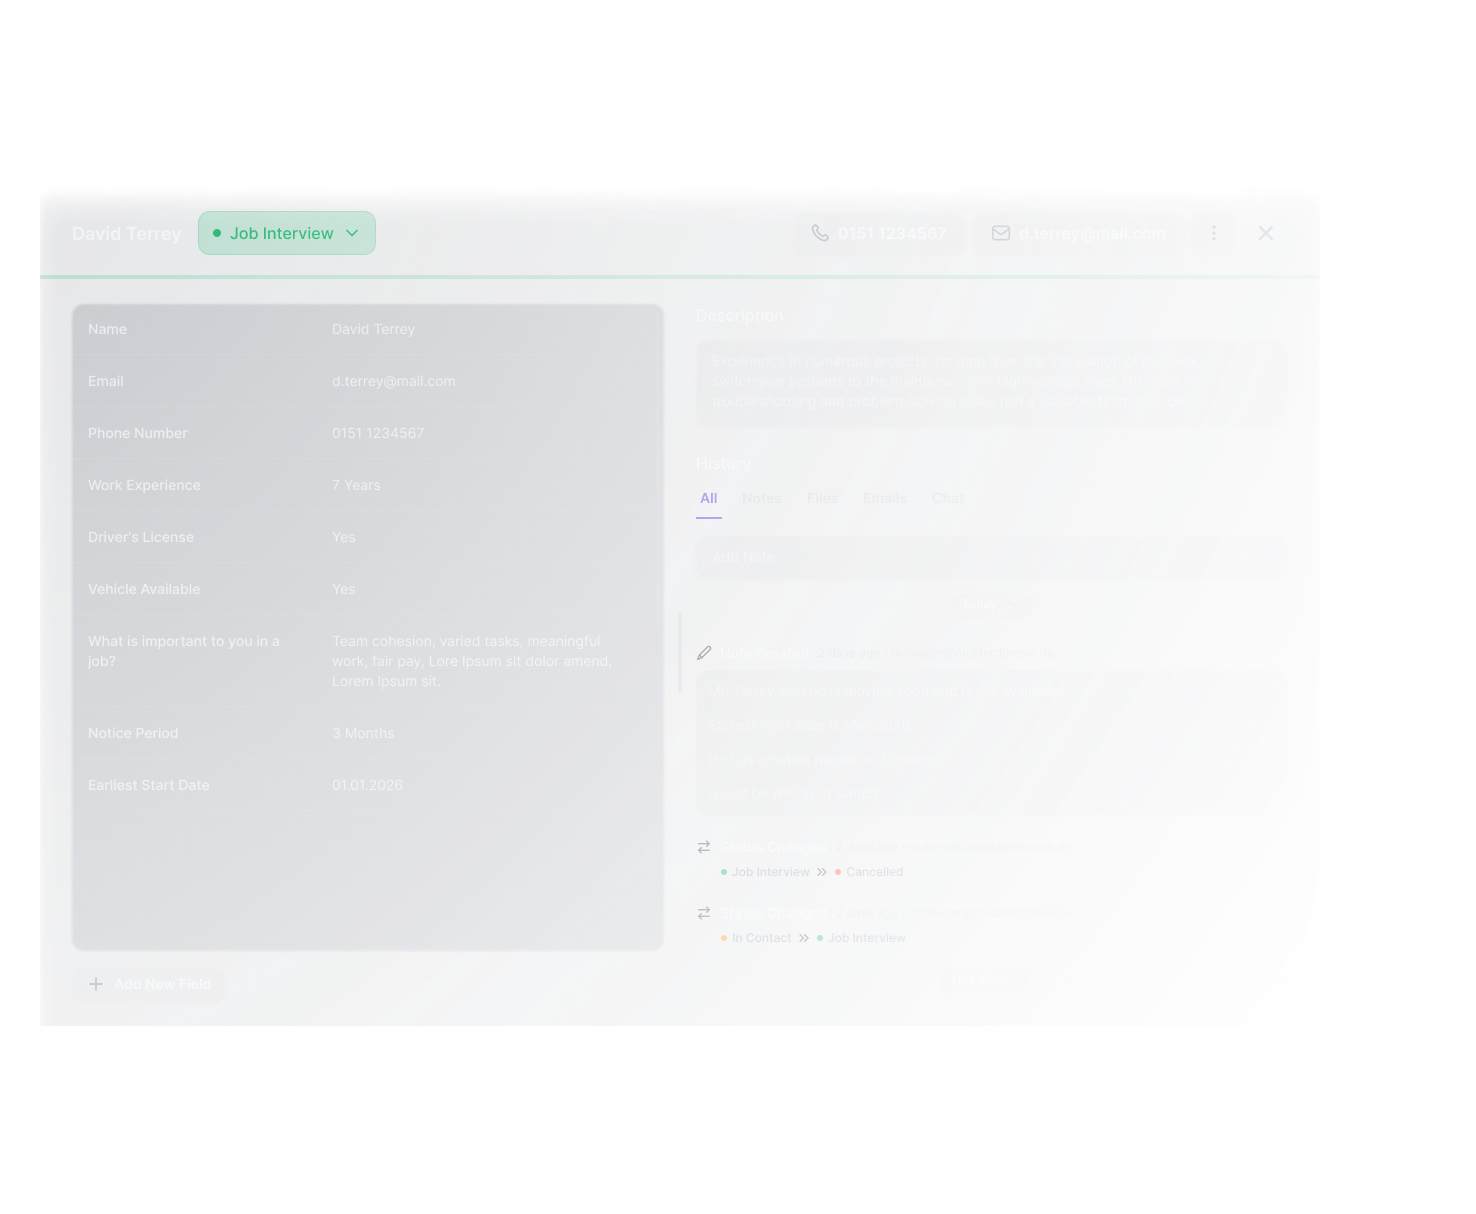Click the double-chevron arrow after In Contact
Viewport: 1476px width, 1214px height.
[804, 938]
